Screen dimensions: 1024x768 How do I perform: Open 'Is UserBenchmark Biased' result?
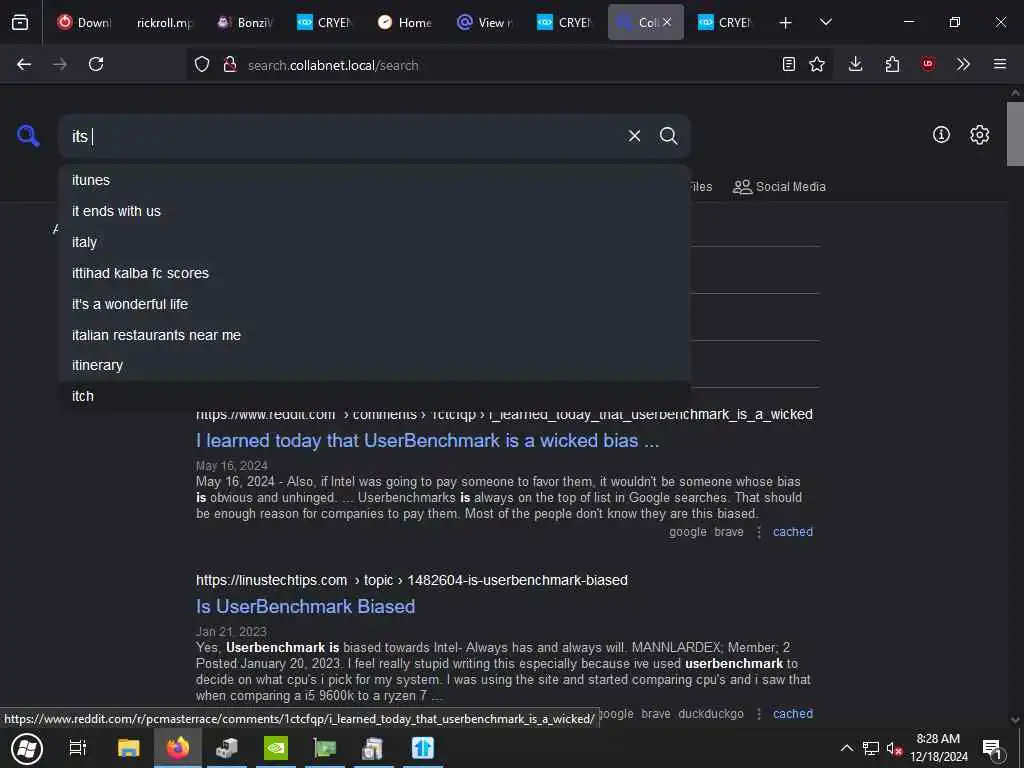click(306, 606)
